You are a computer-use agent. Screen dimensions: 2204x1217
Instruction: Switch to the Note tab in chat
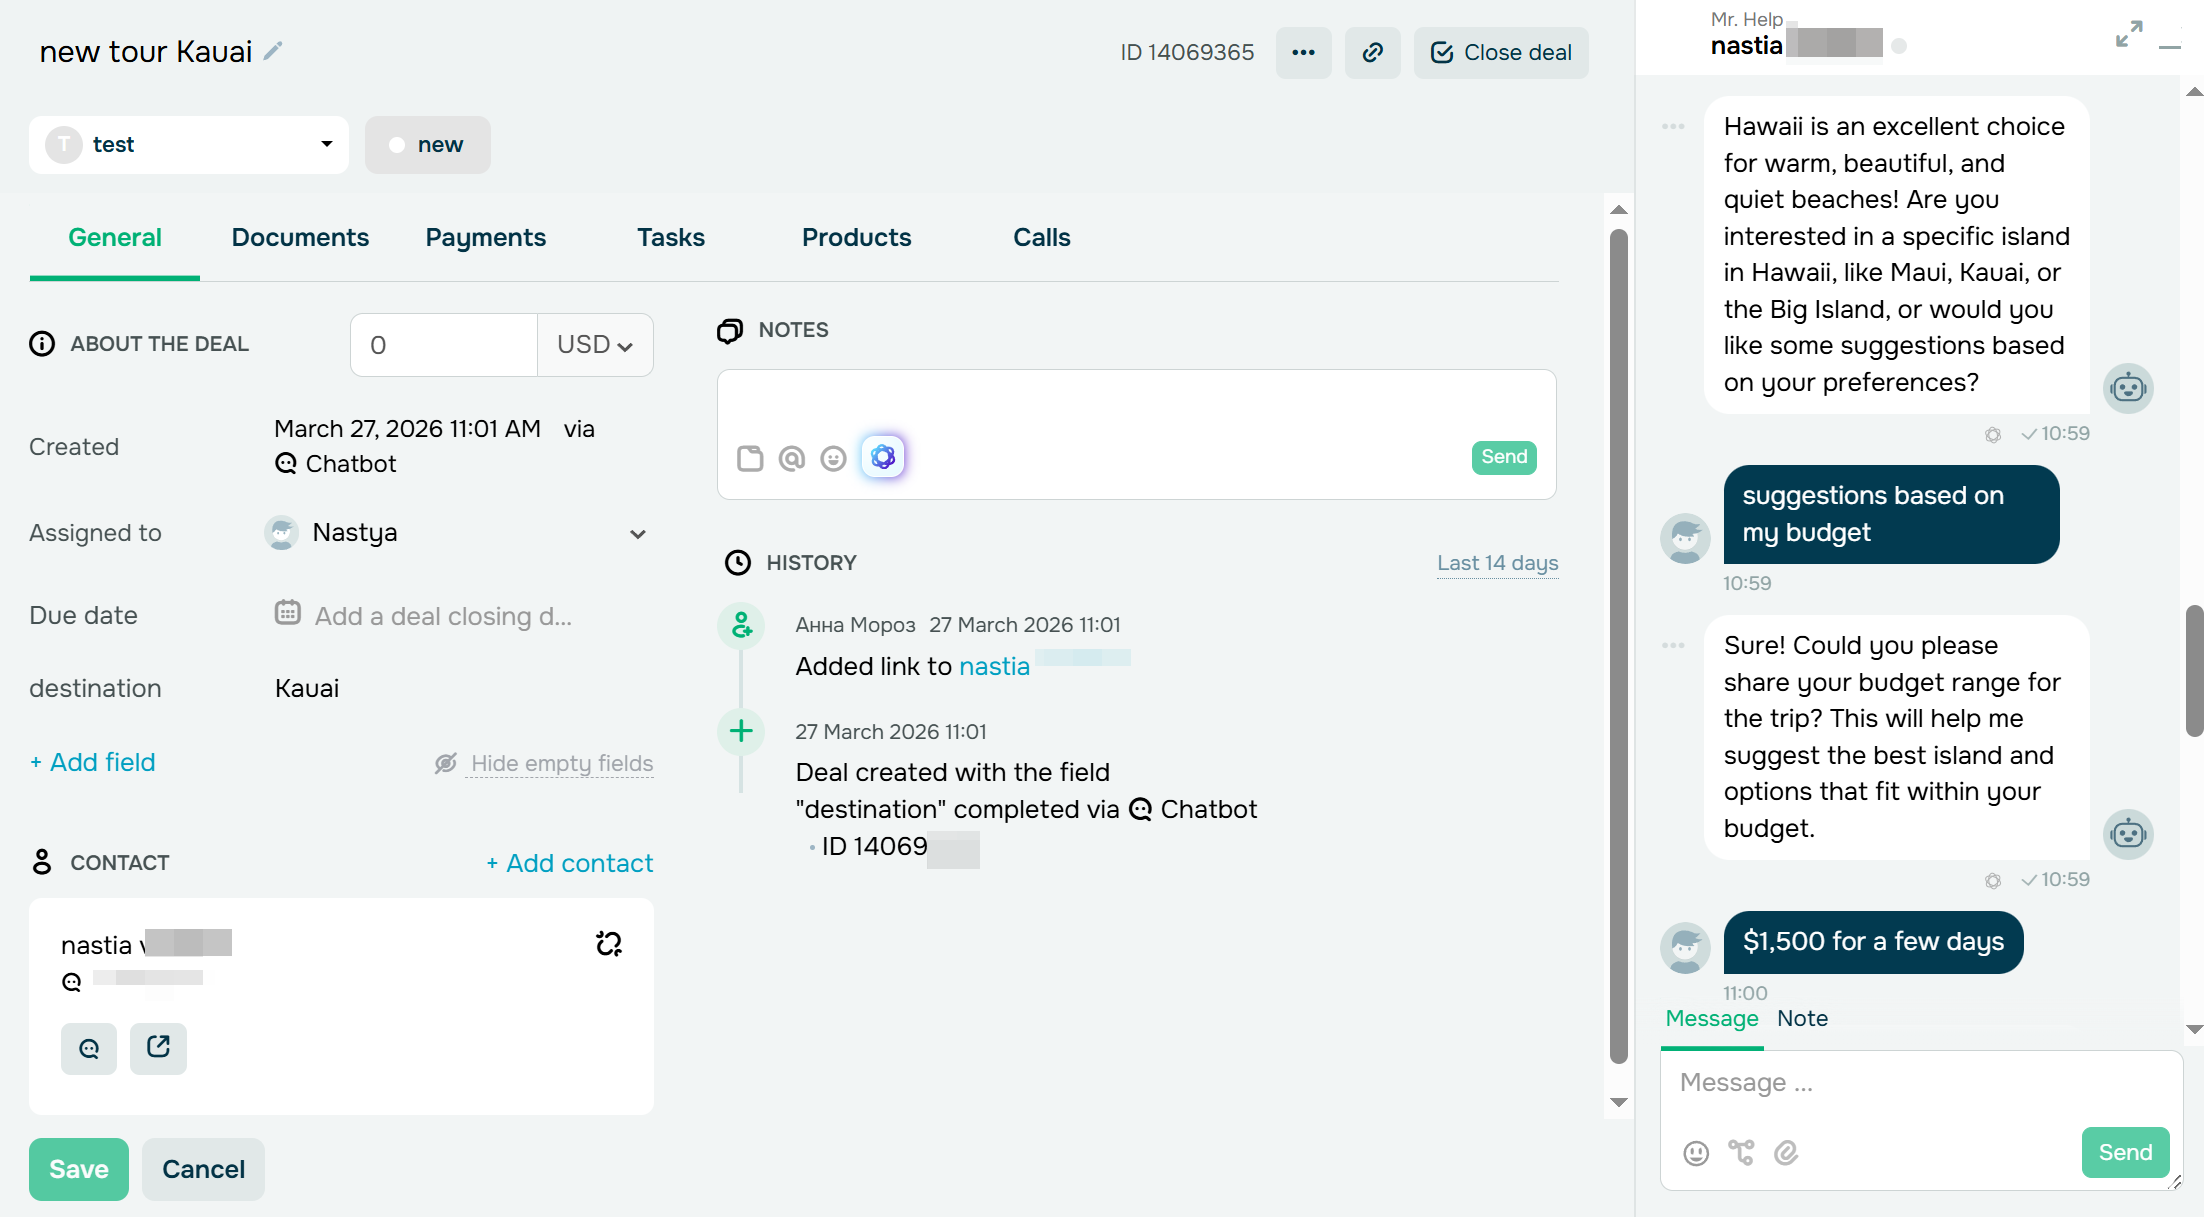point(1801,1018)
